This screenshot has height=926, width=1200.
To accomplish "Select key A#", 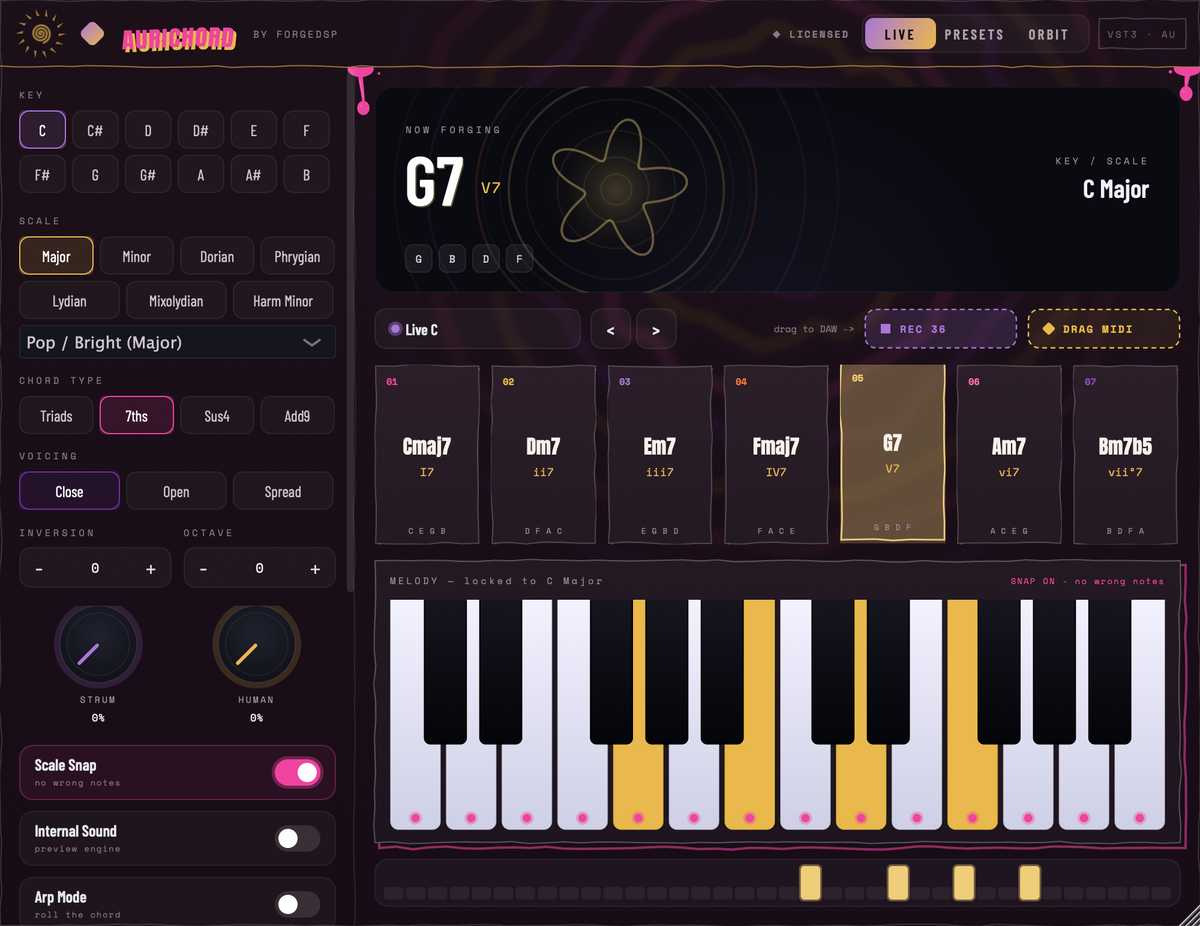I will (253, 174).
